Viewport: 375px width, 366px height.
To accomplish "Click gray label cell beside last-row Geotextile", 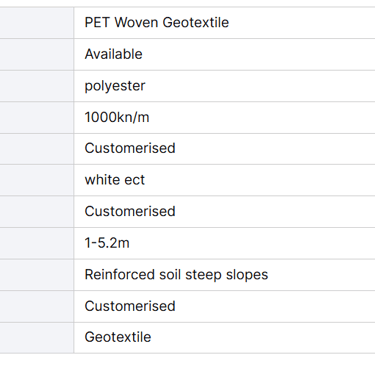I will (37, 337).
